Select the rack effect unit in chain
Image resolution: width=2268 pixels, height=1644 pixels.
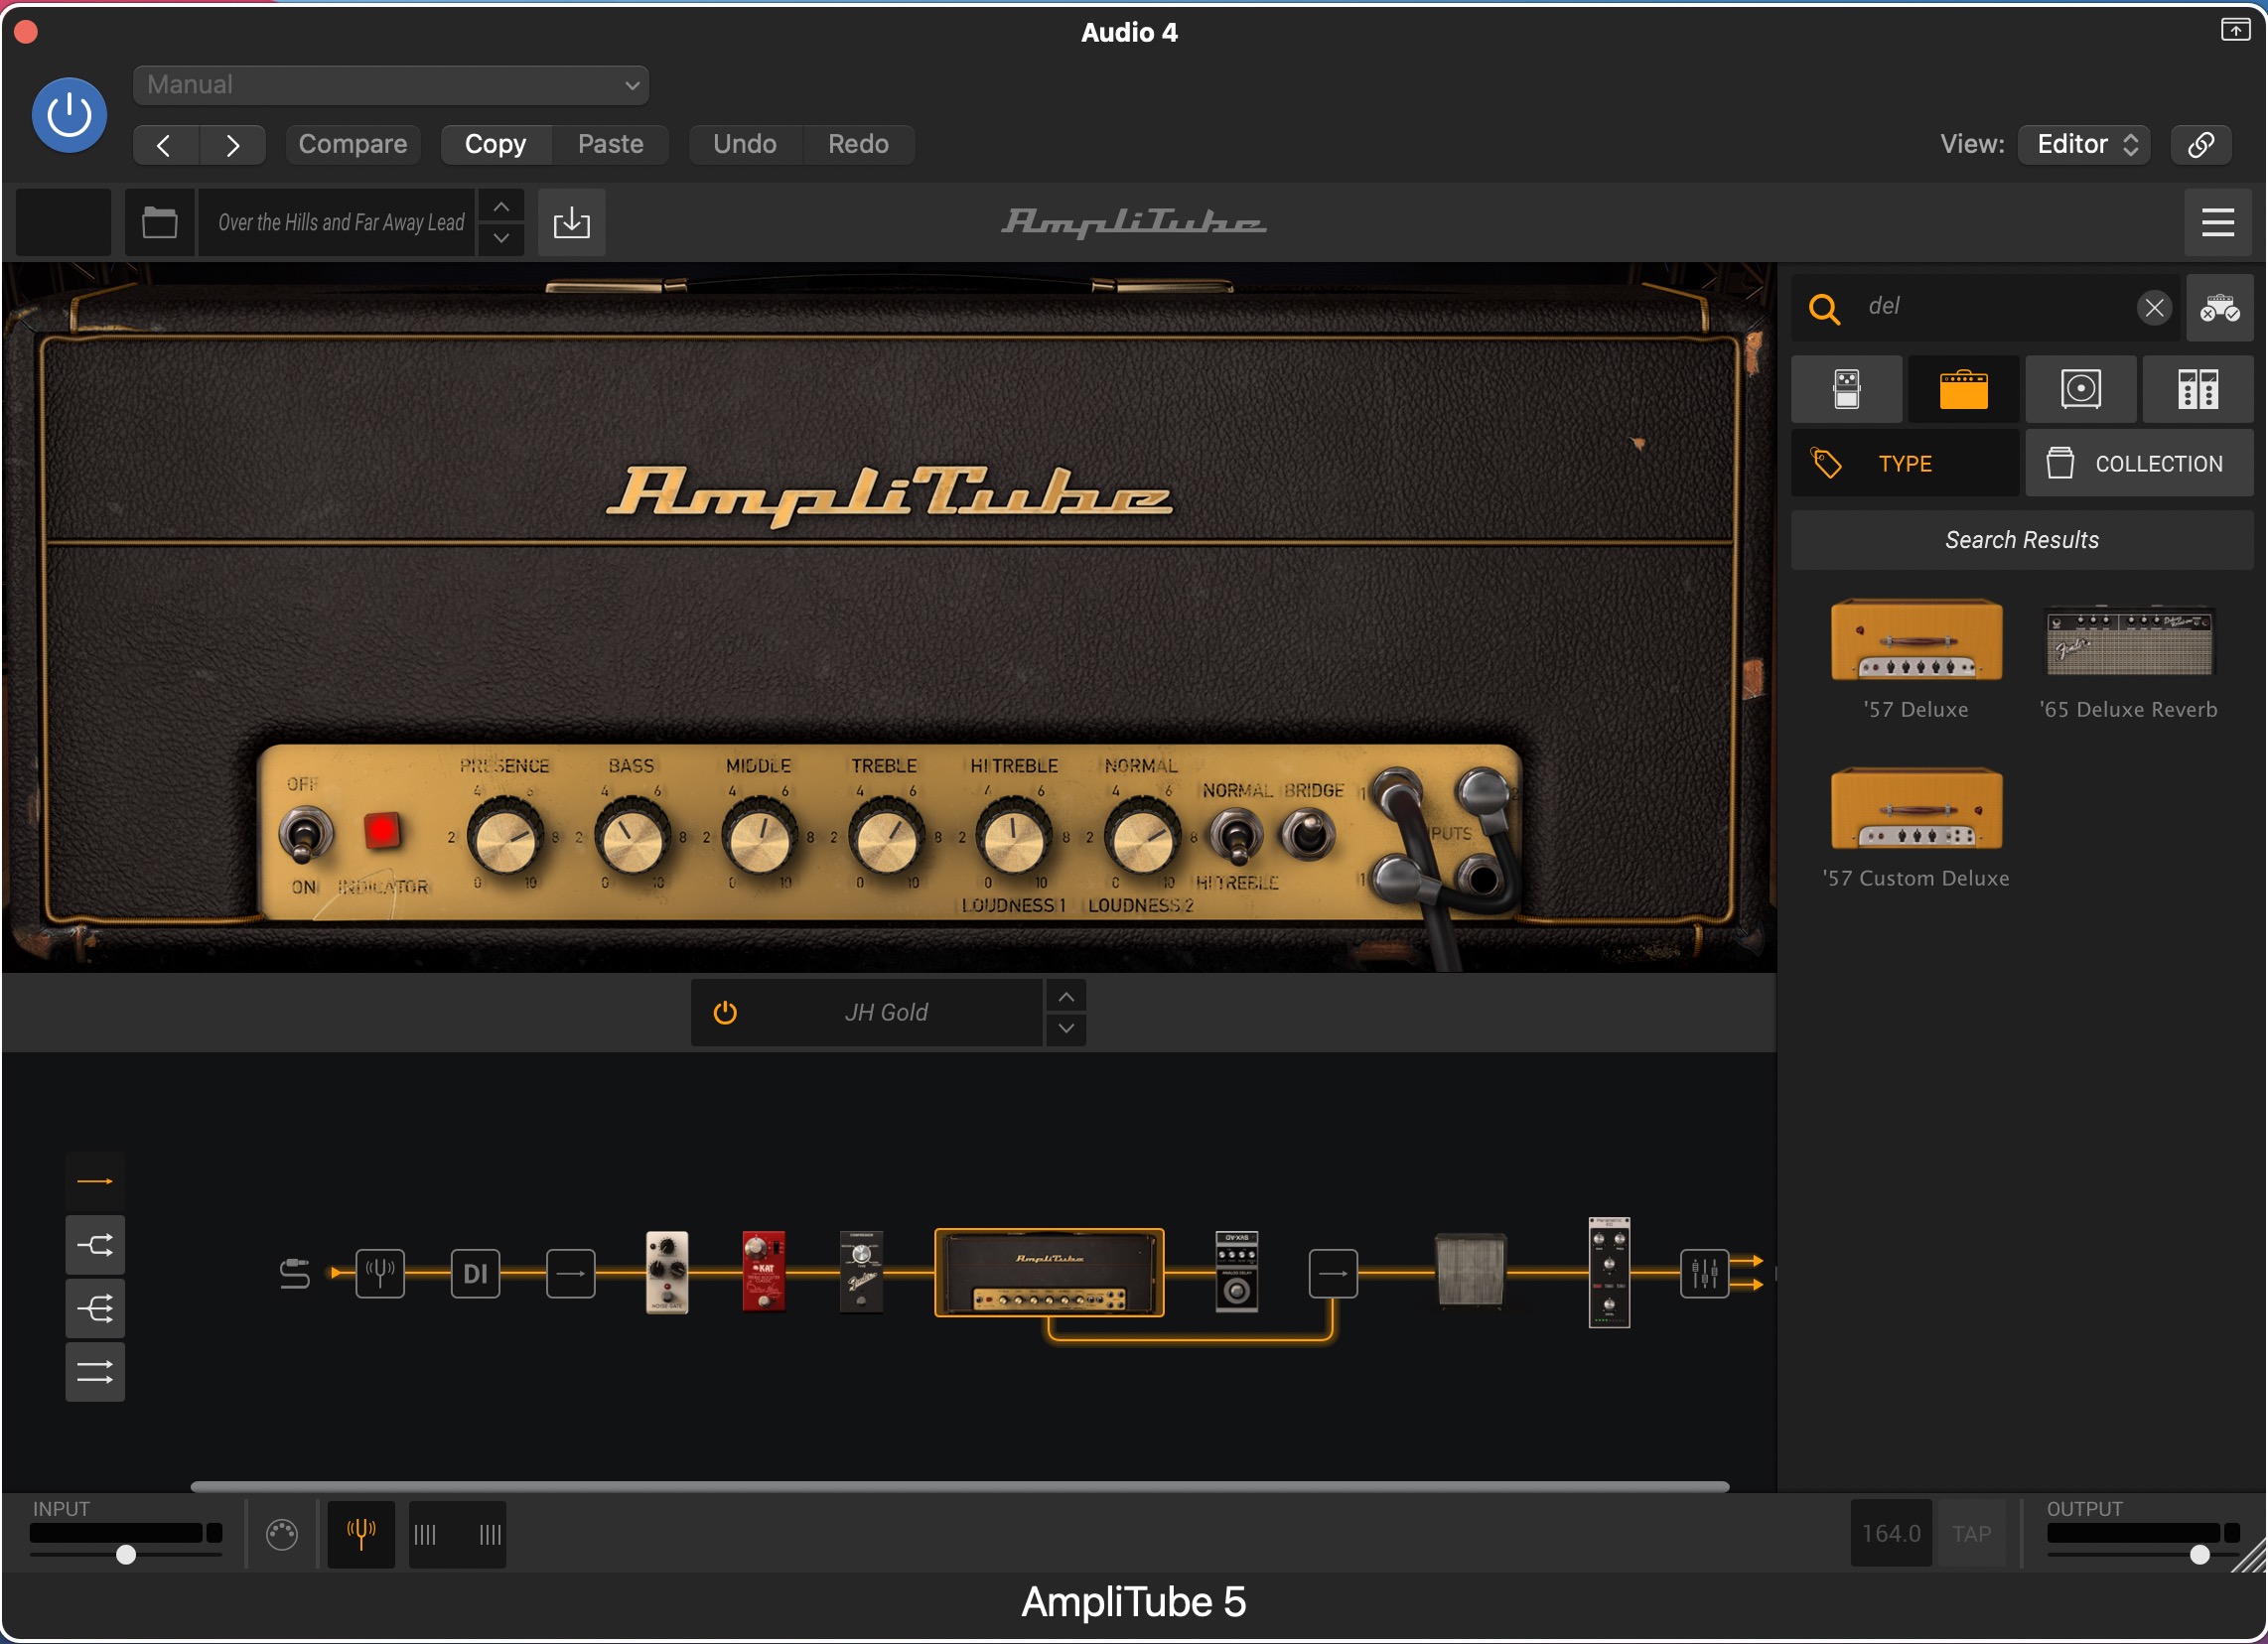[1609, 1273]
